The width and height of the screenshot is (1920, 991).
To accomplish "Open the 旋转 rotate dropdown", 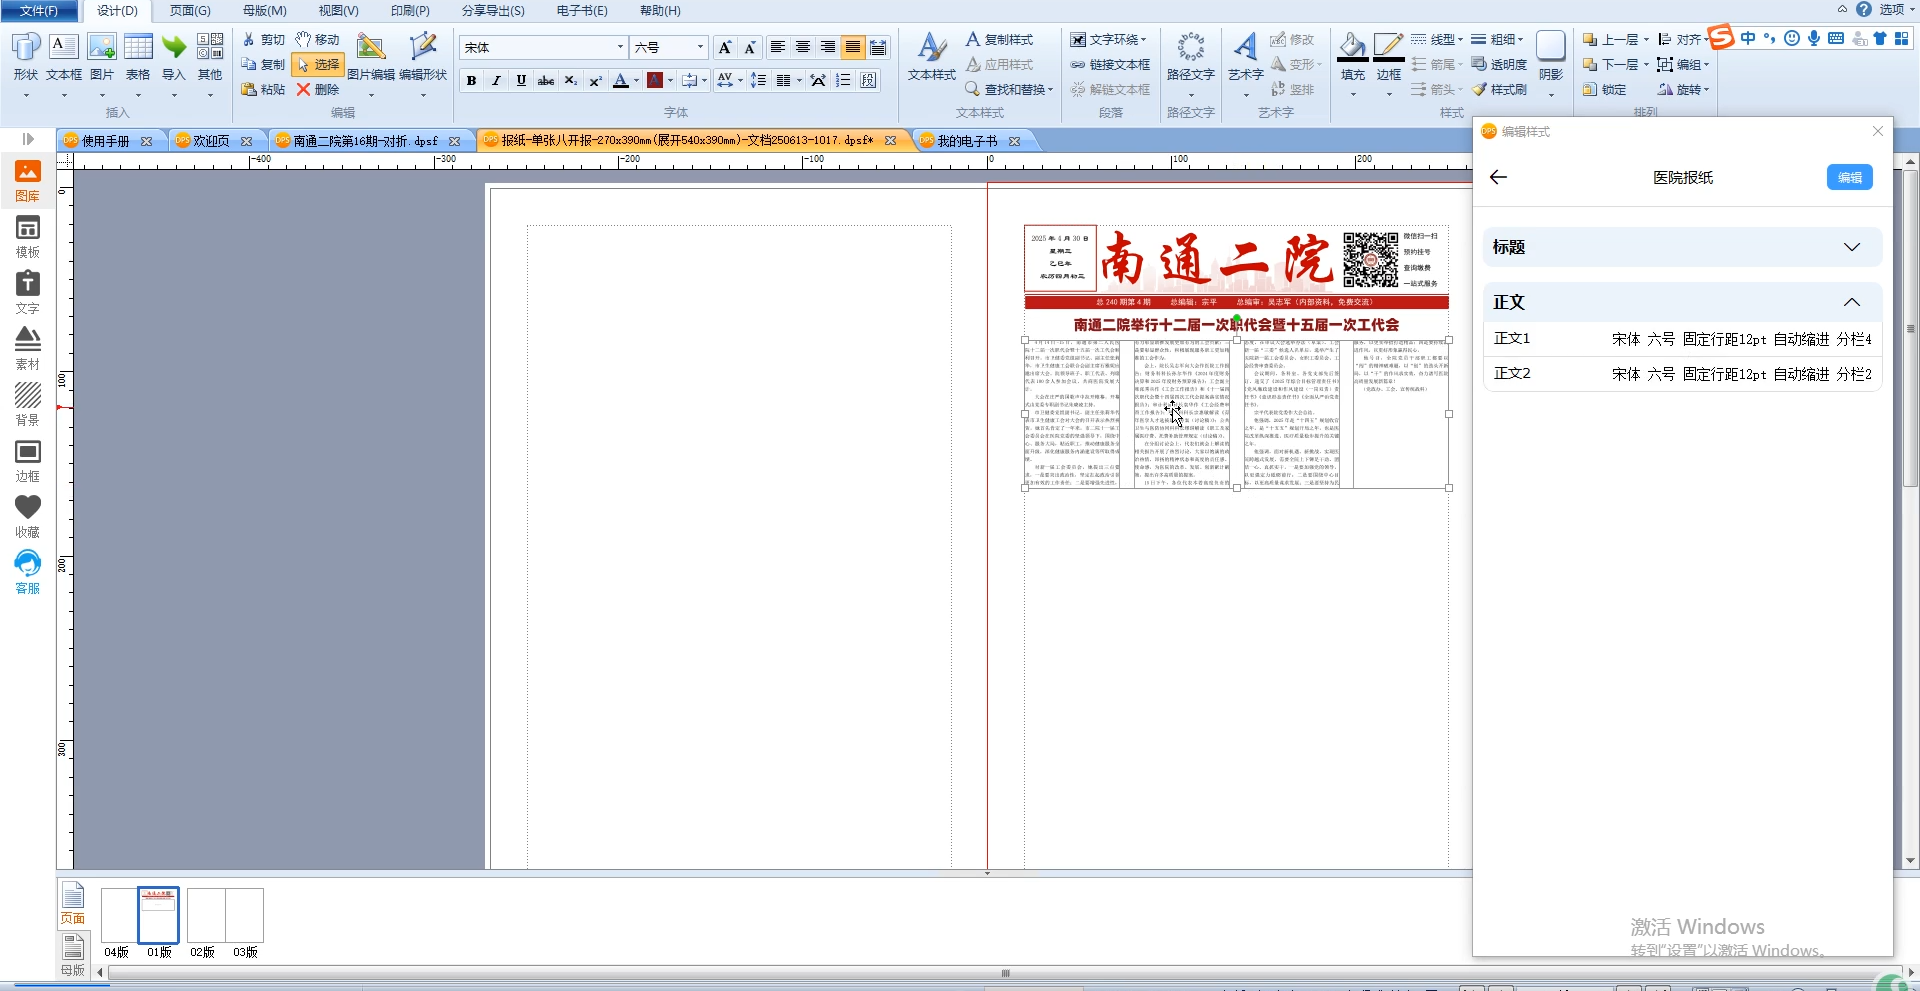I will tap(1684, 90).
